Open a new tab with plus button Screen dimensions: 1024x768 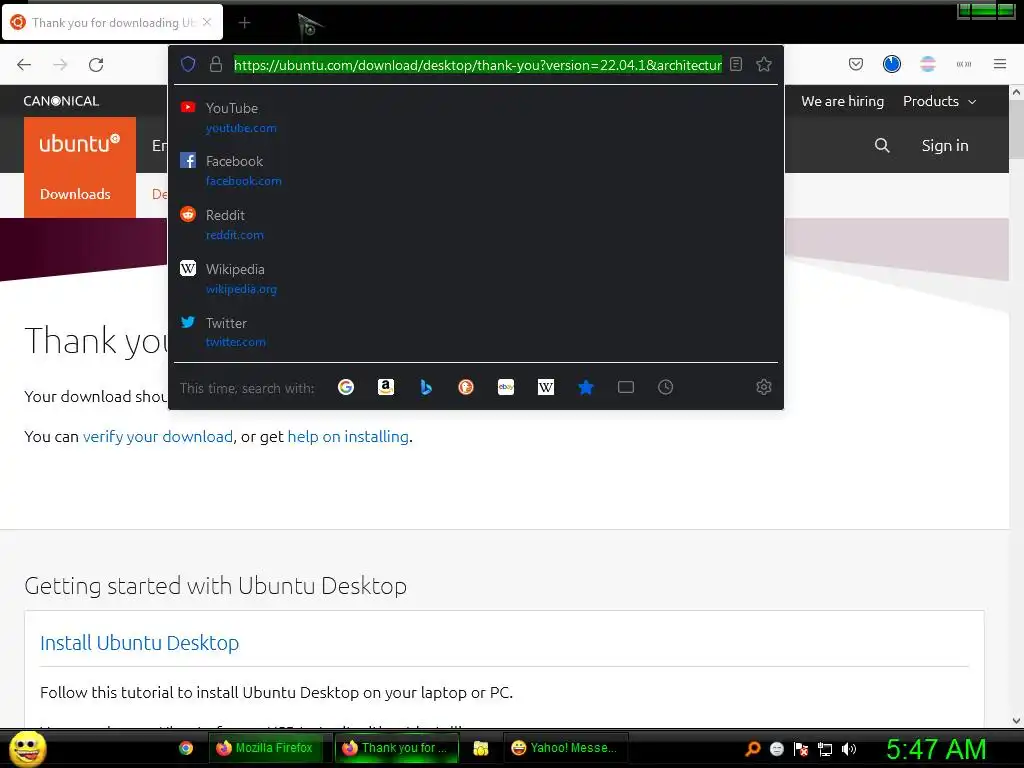tap(244, 23)
